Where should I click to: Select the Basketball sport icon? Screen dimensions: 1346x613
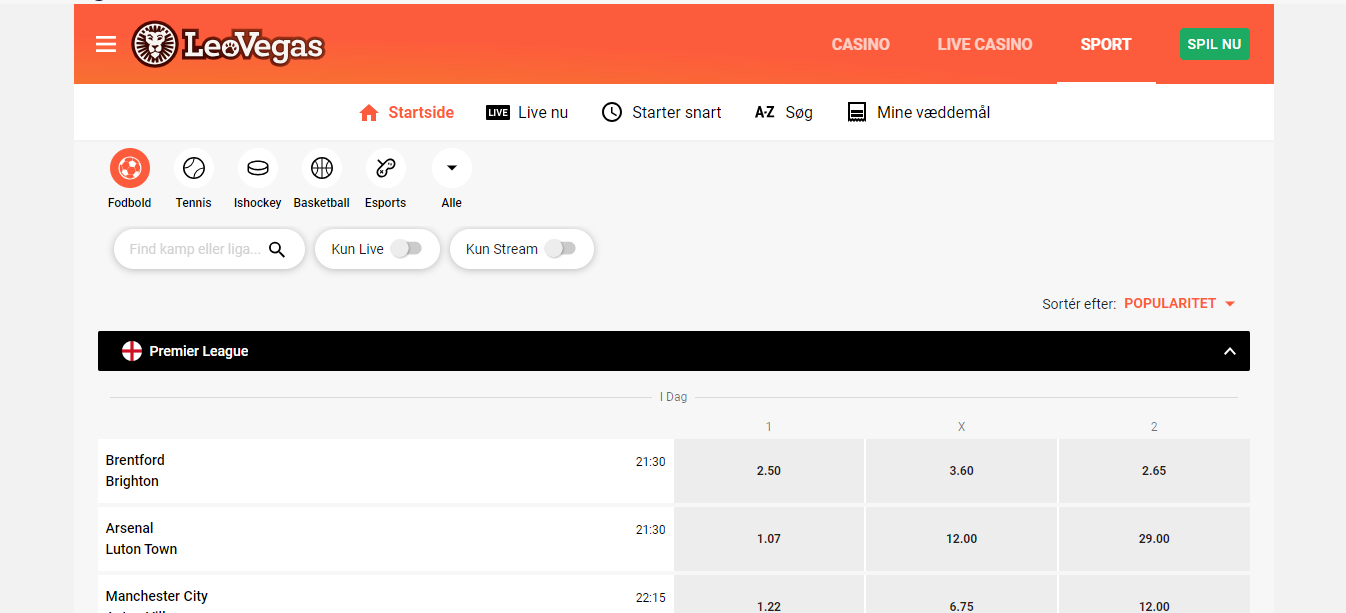pyautogui.click(x=322, y=168)
